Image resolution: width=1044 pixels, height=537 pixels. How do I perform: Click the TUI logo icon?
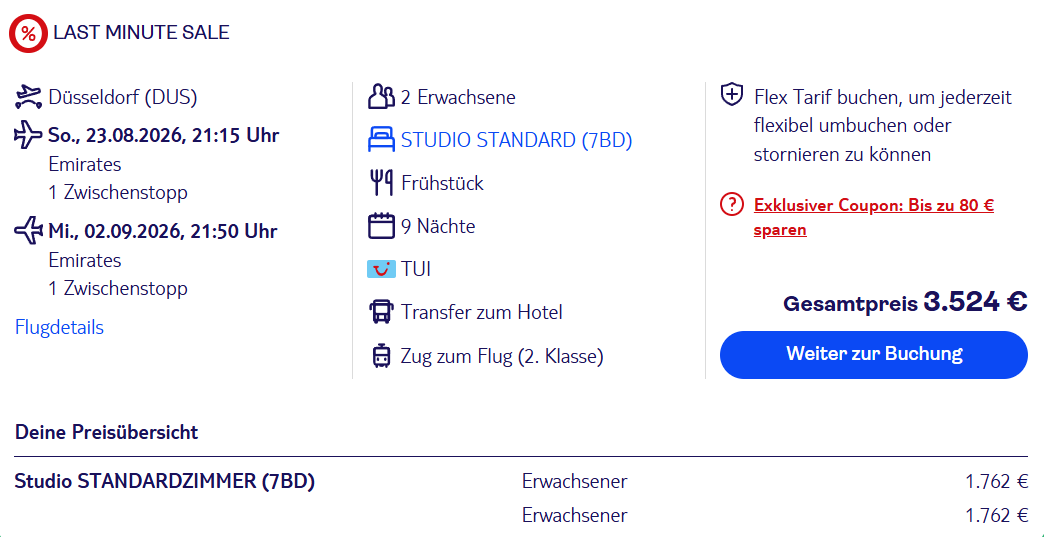382,269
